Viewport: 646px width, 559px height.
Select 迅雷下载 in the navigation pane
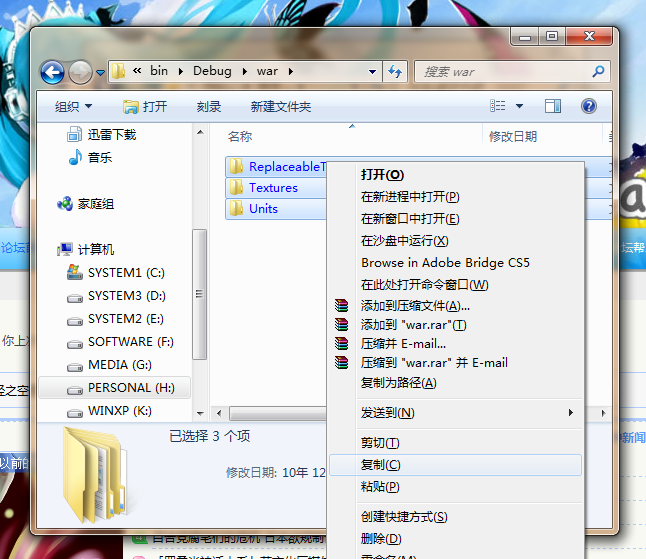pyautogui.click(x=101, y=134)
